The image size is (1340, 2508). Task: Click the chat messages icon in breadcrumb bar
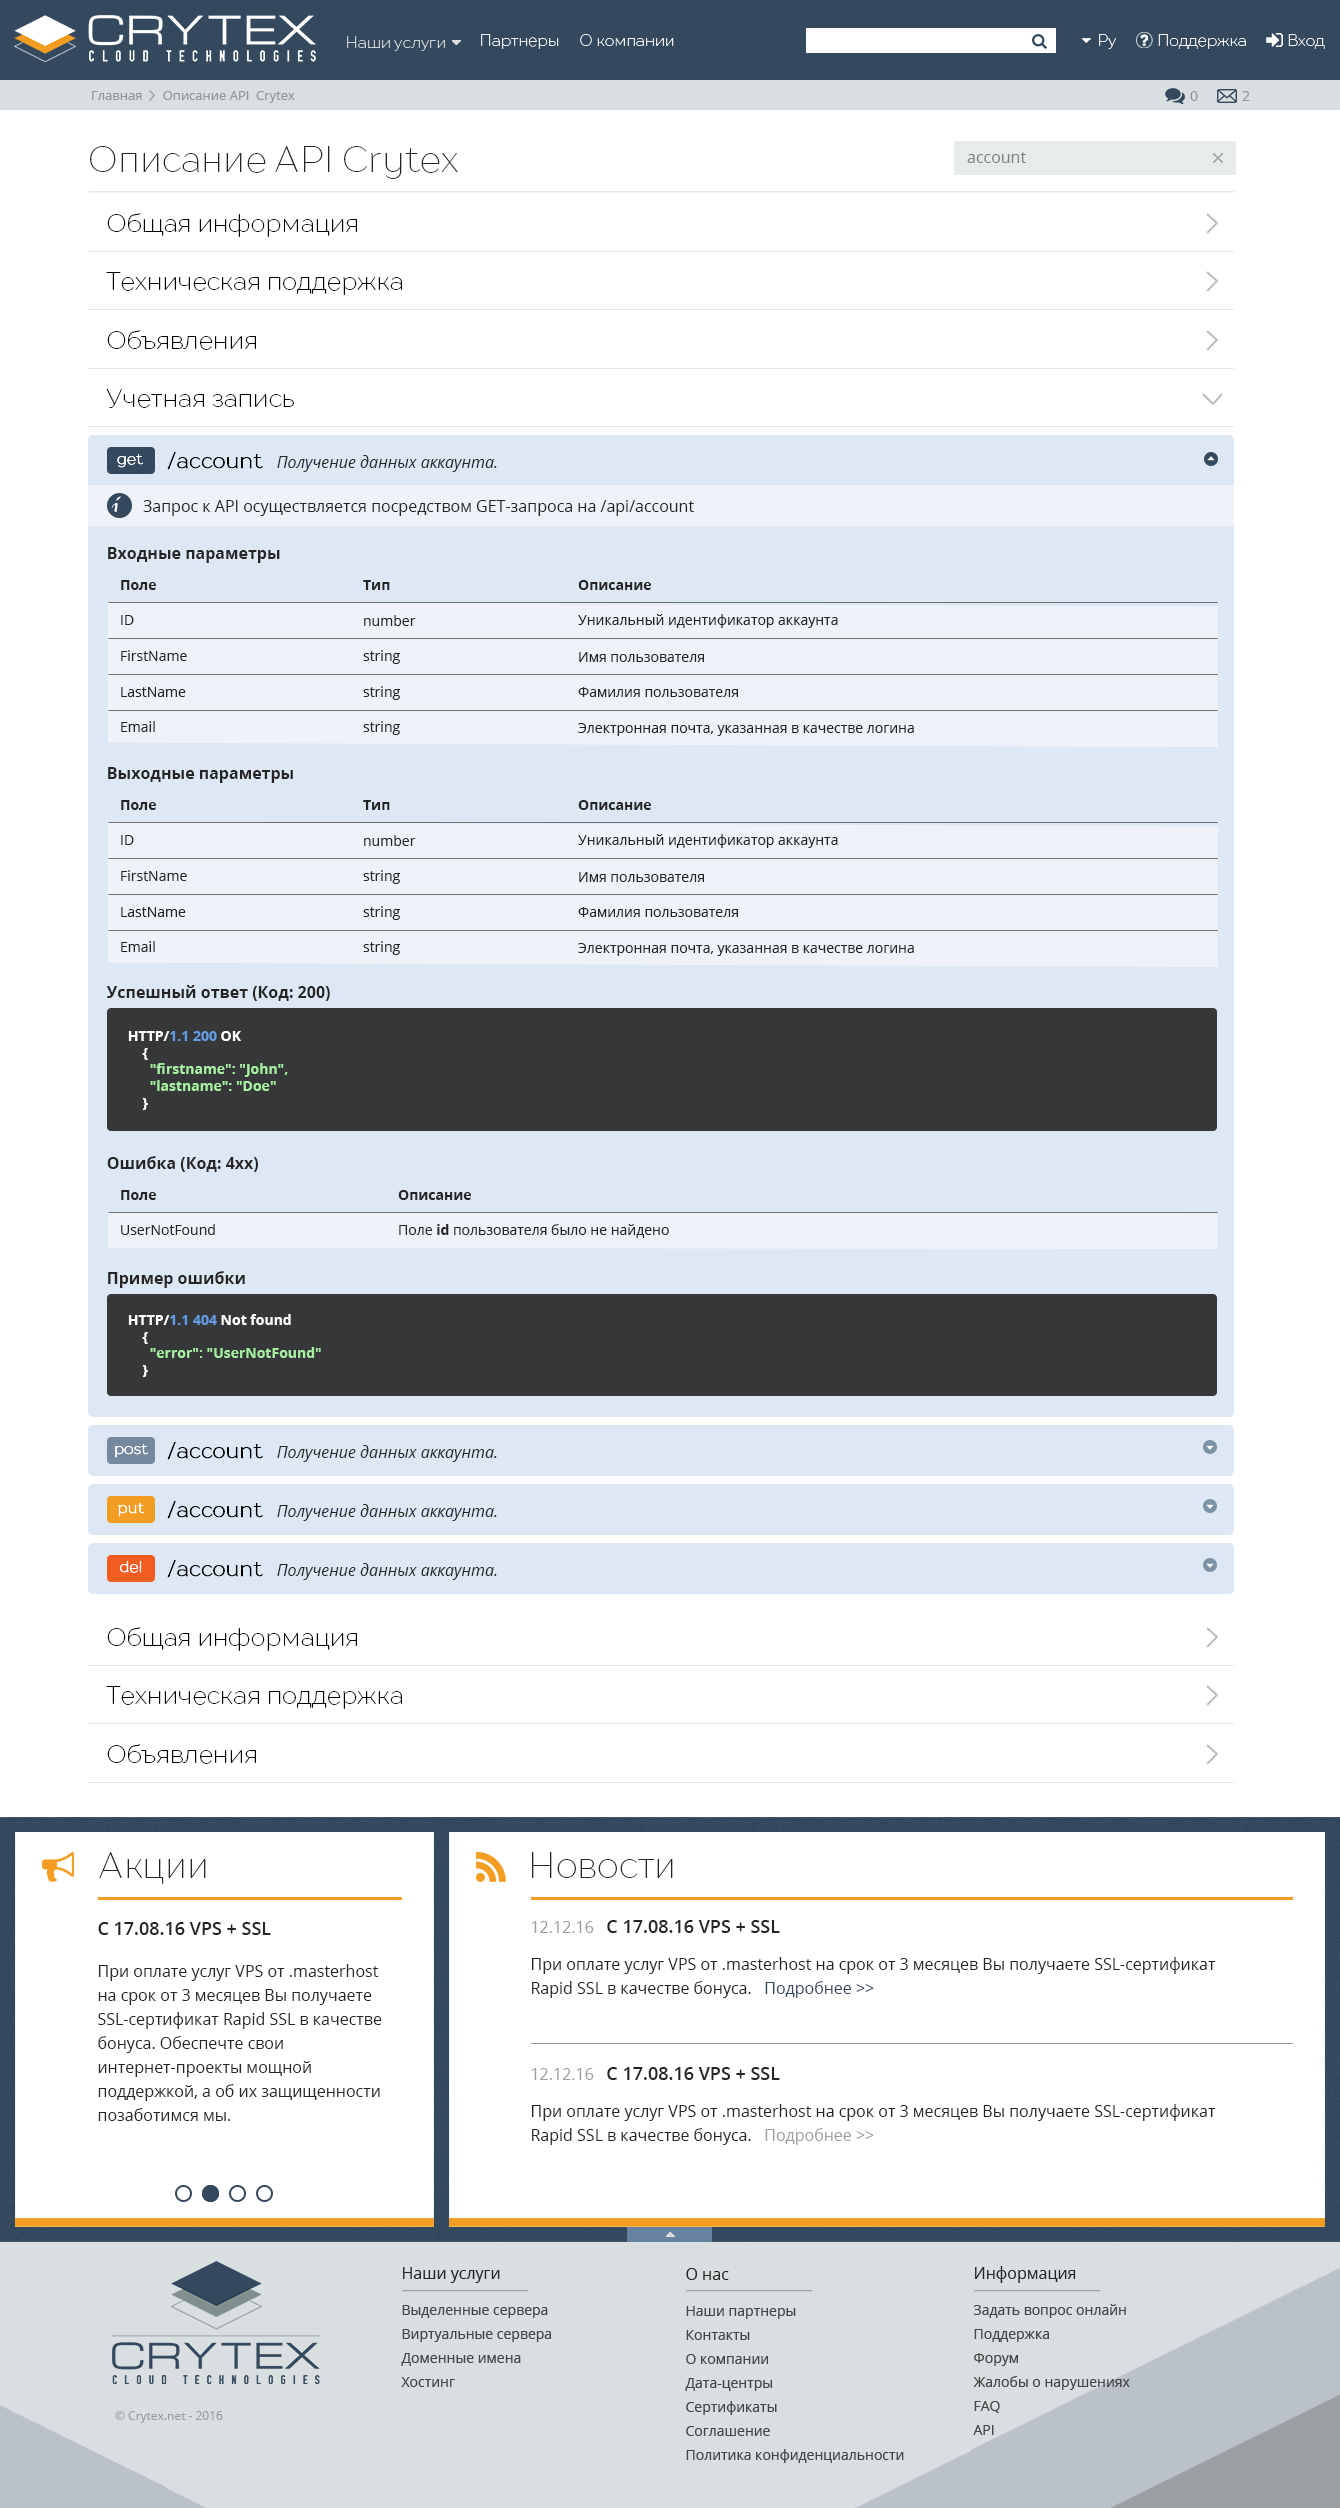point(1174,96)
